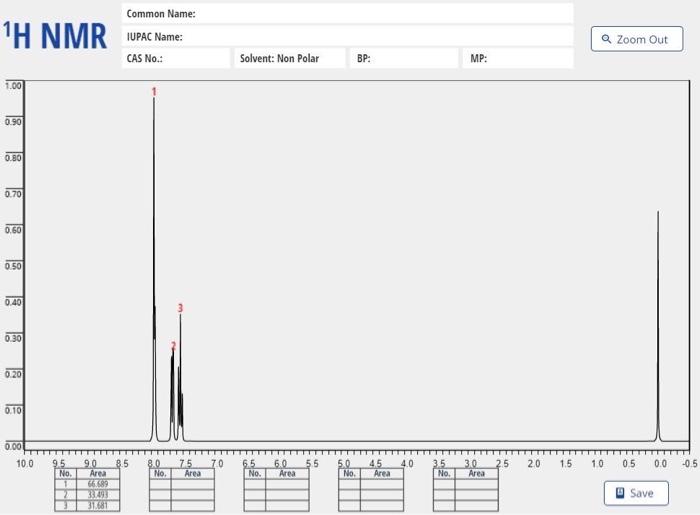Image resolution: width=700 pixels, height=515 pixels.
Task: Click the TMS reference peak near 0.0 ppm
Action: pyautogui.click(x=658, y=326)
